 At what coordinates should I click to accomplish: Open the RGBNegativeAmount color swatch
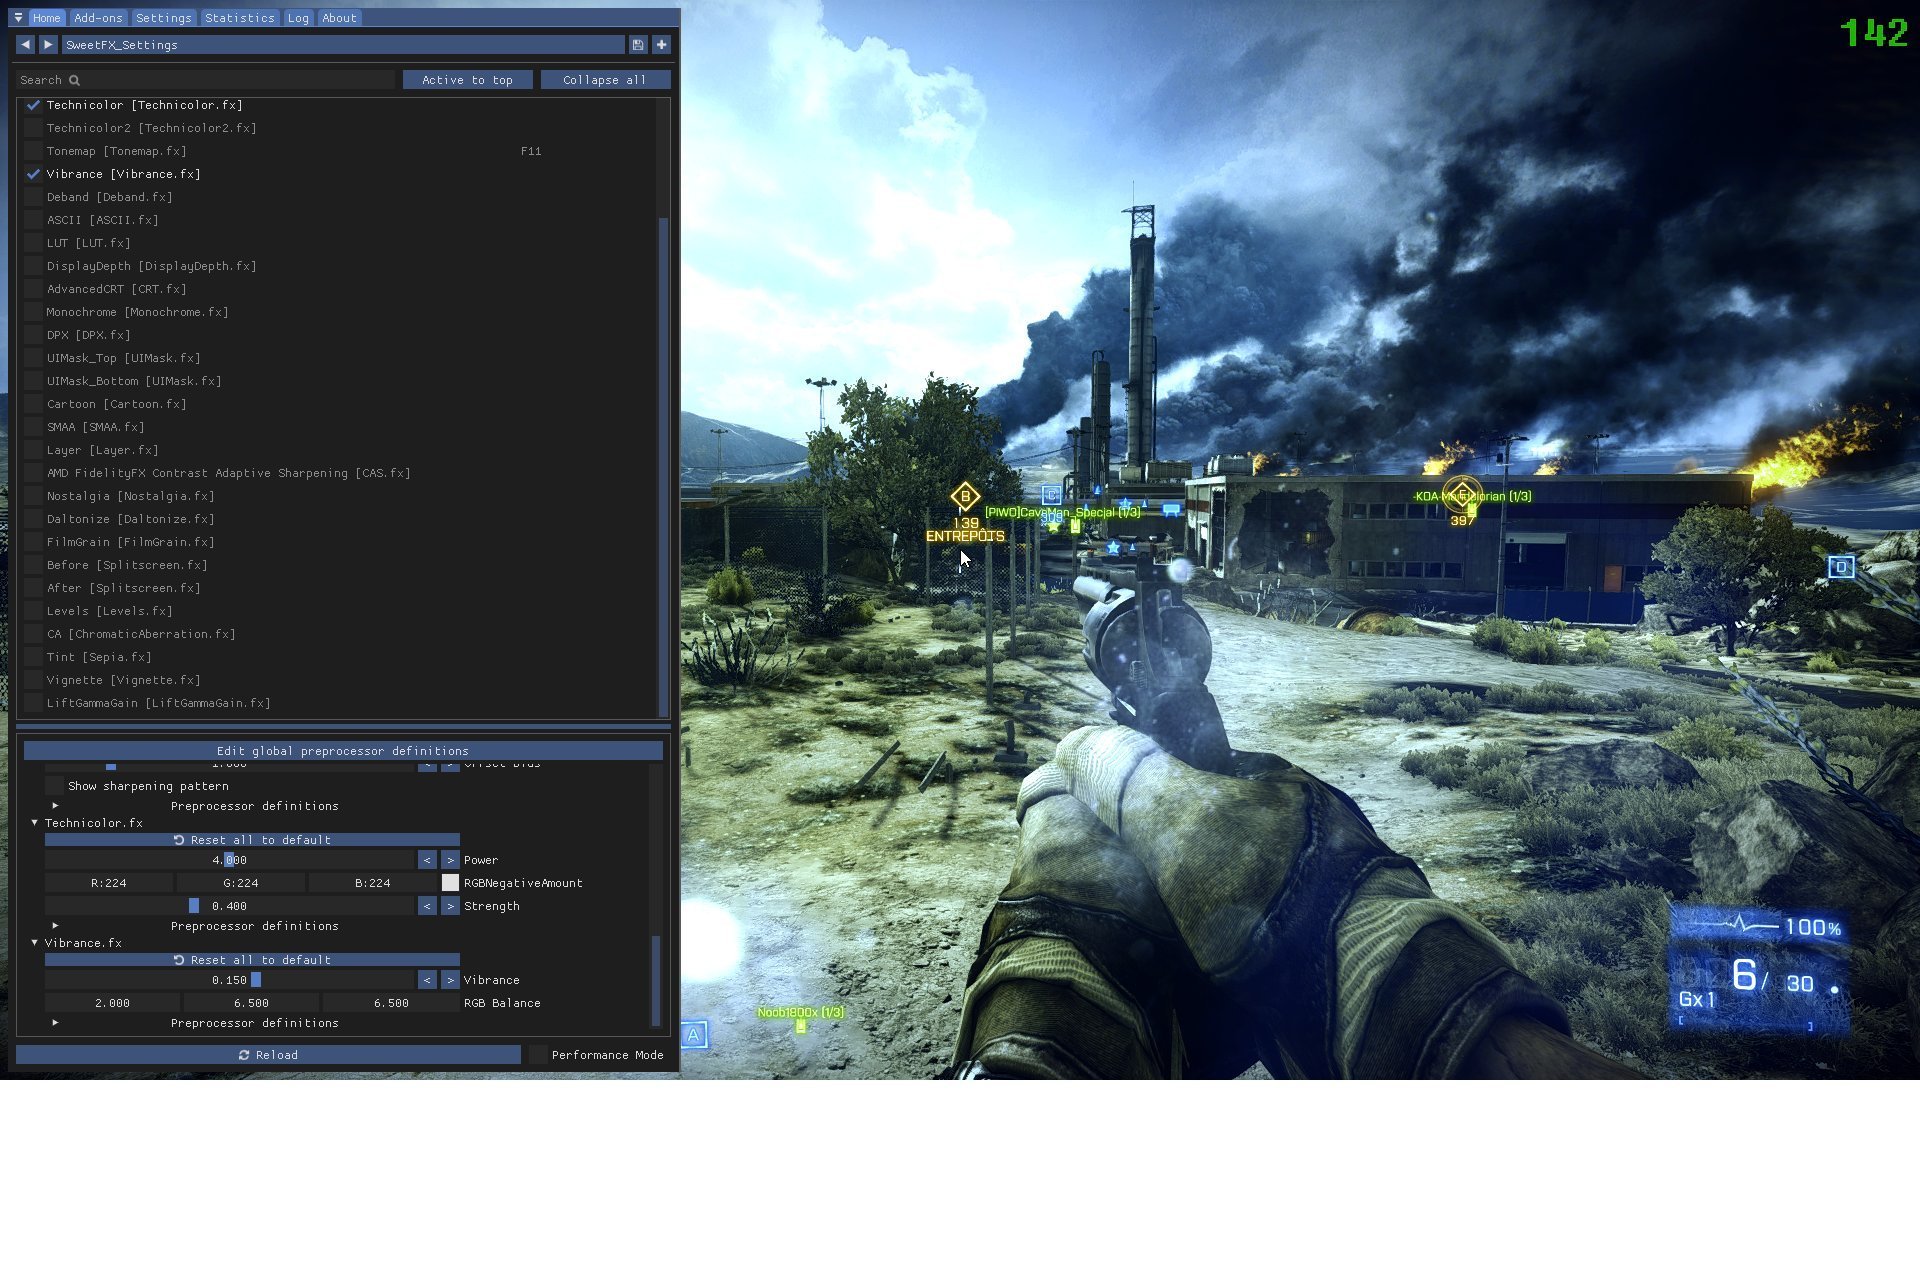[450, 883]
